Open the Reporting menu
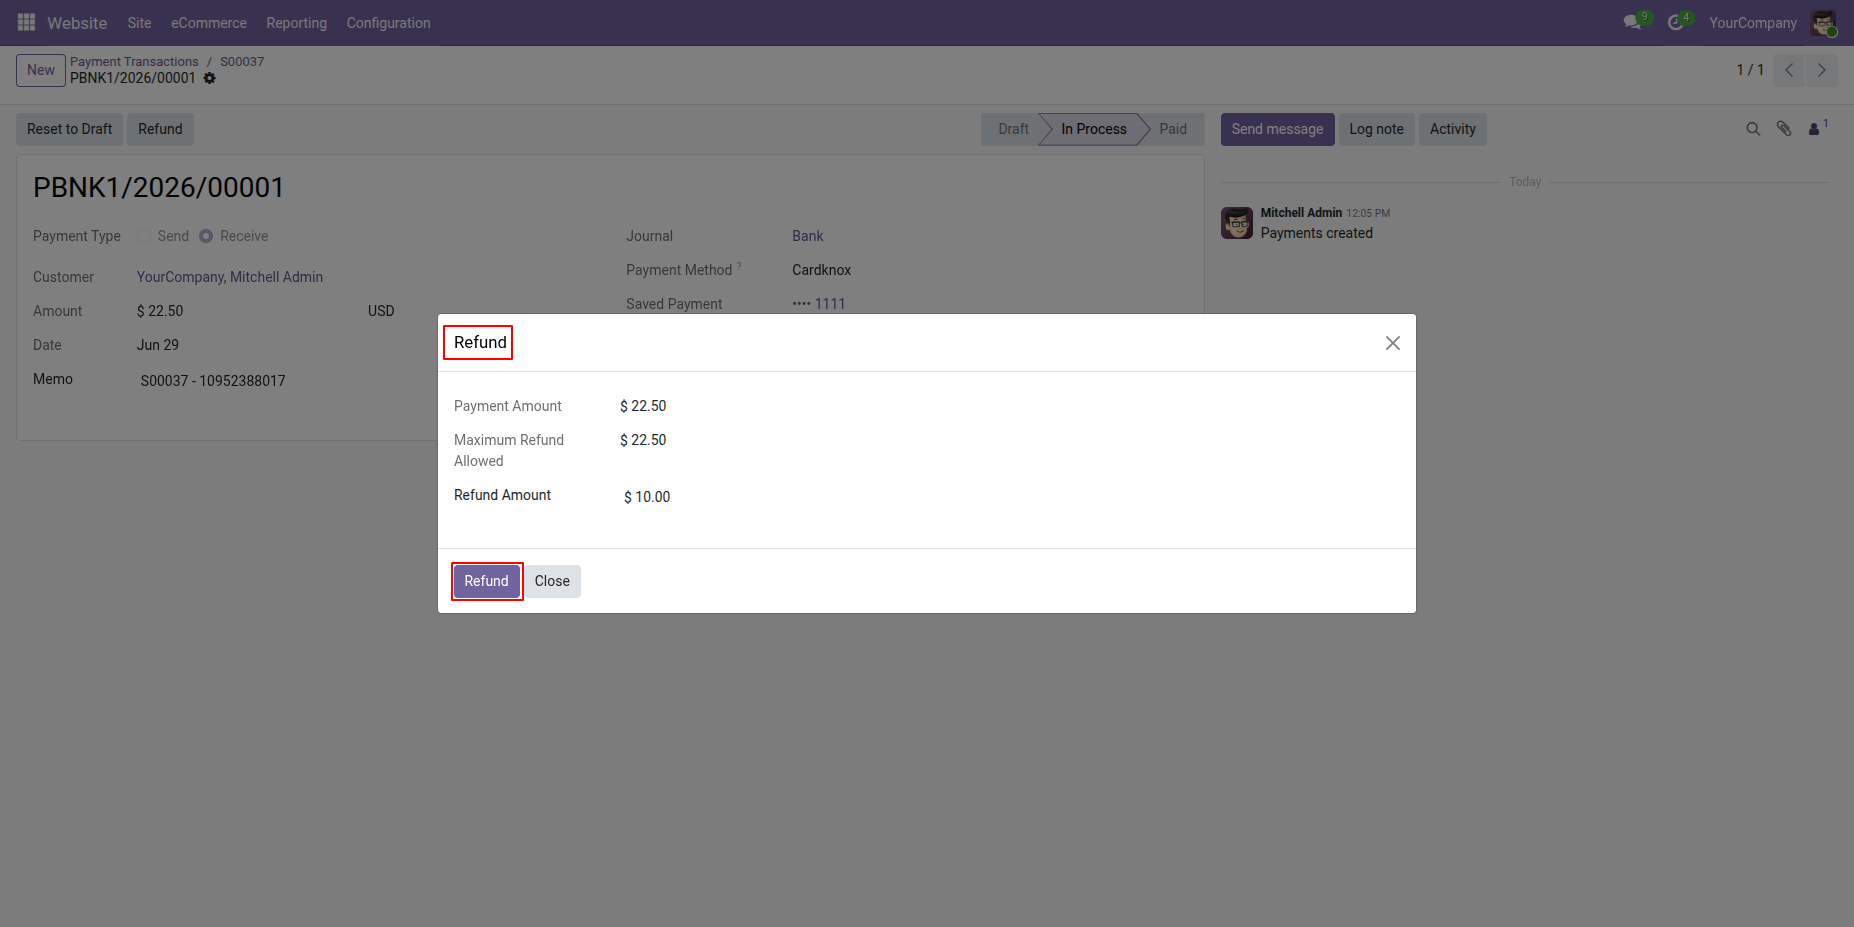Screen dimensions: 1854x927 297,23
